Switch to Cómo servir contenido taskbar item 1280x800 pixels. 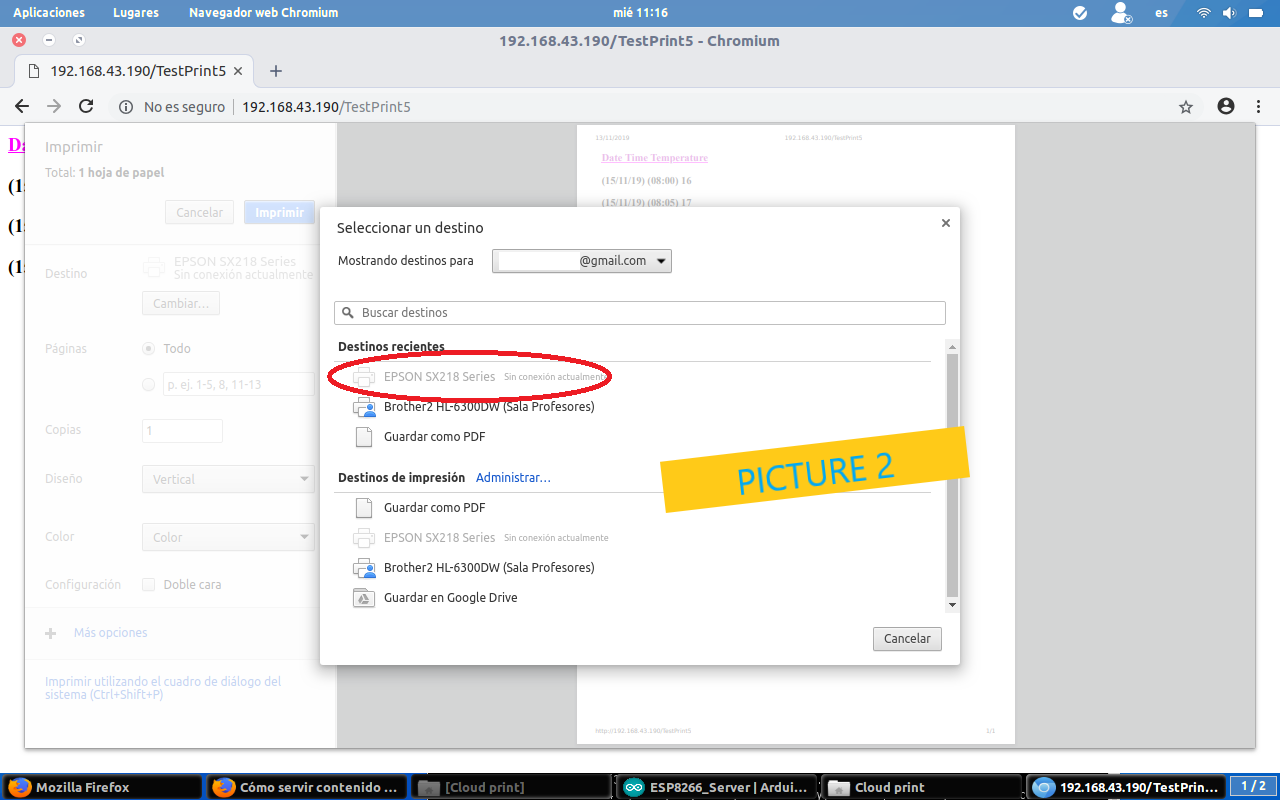click(x=308, y=787)
